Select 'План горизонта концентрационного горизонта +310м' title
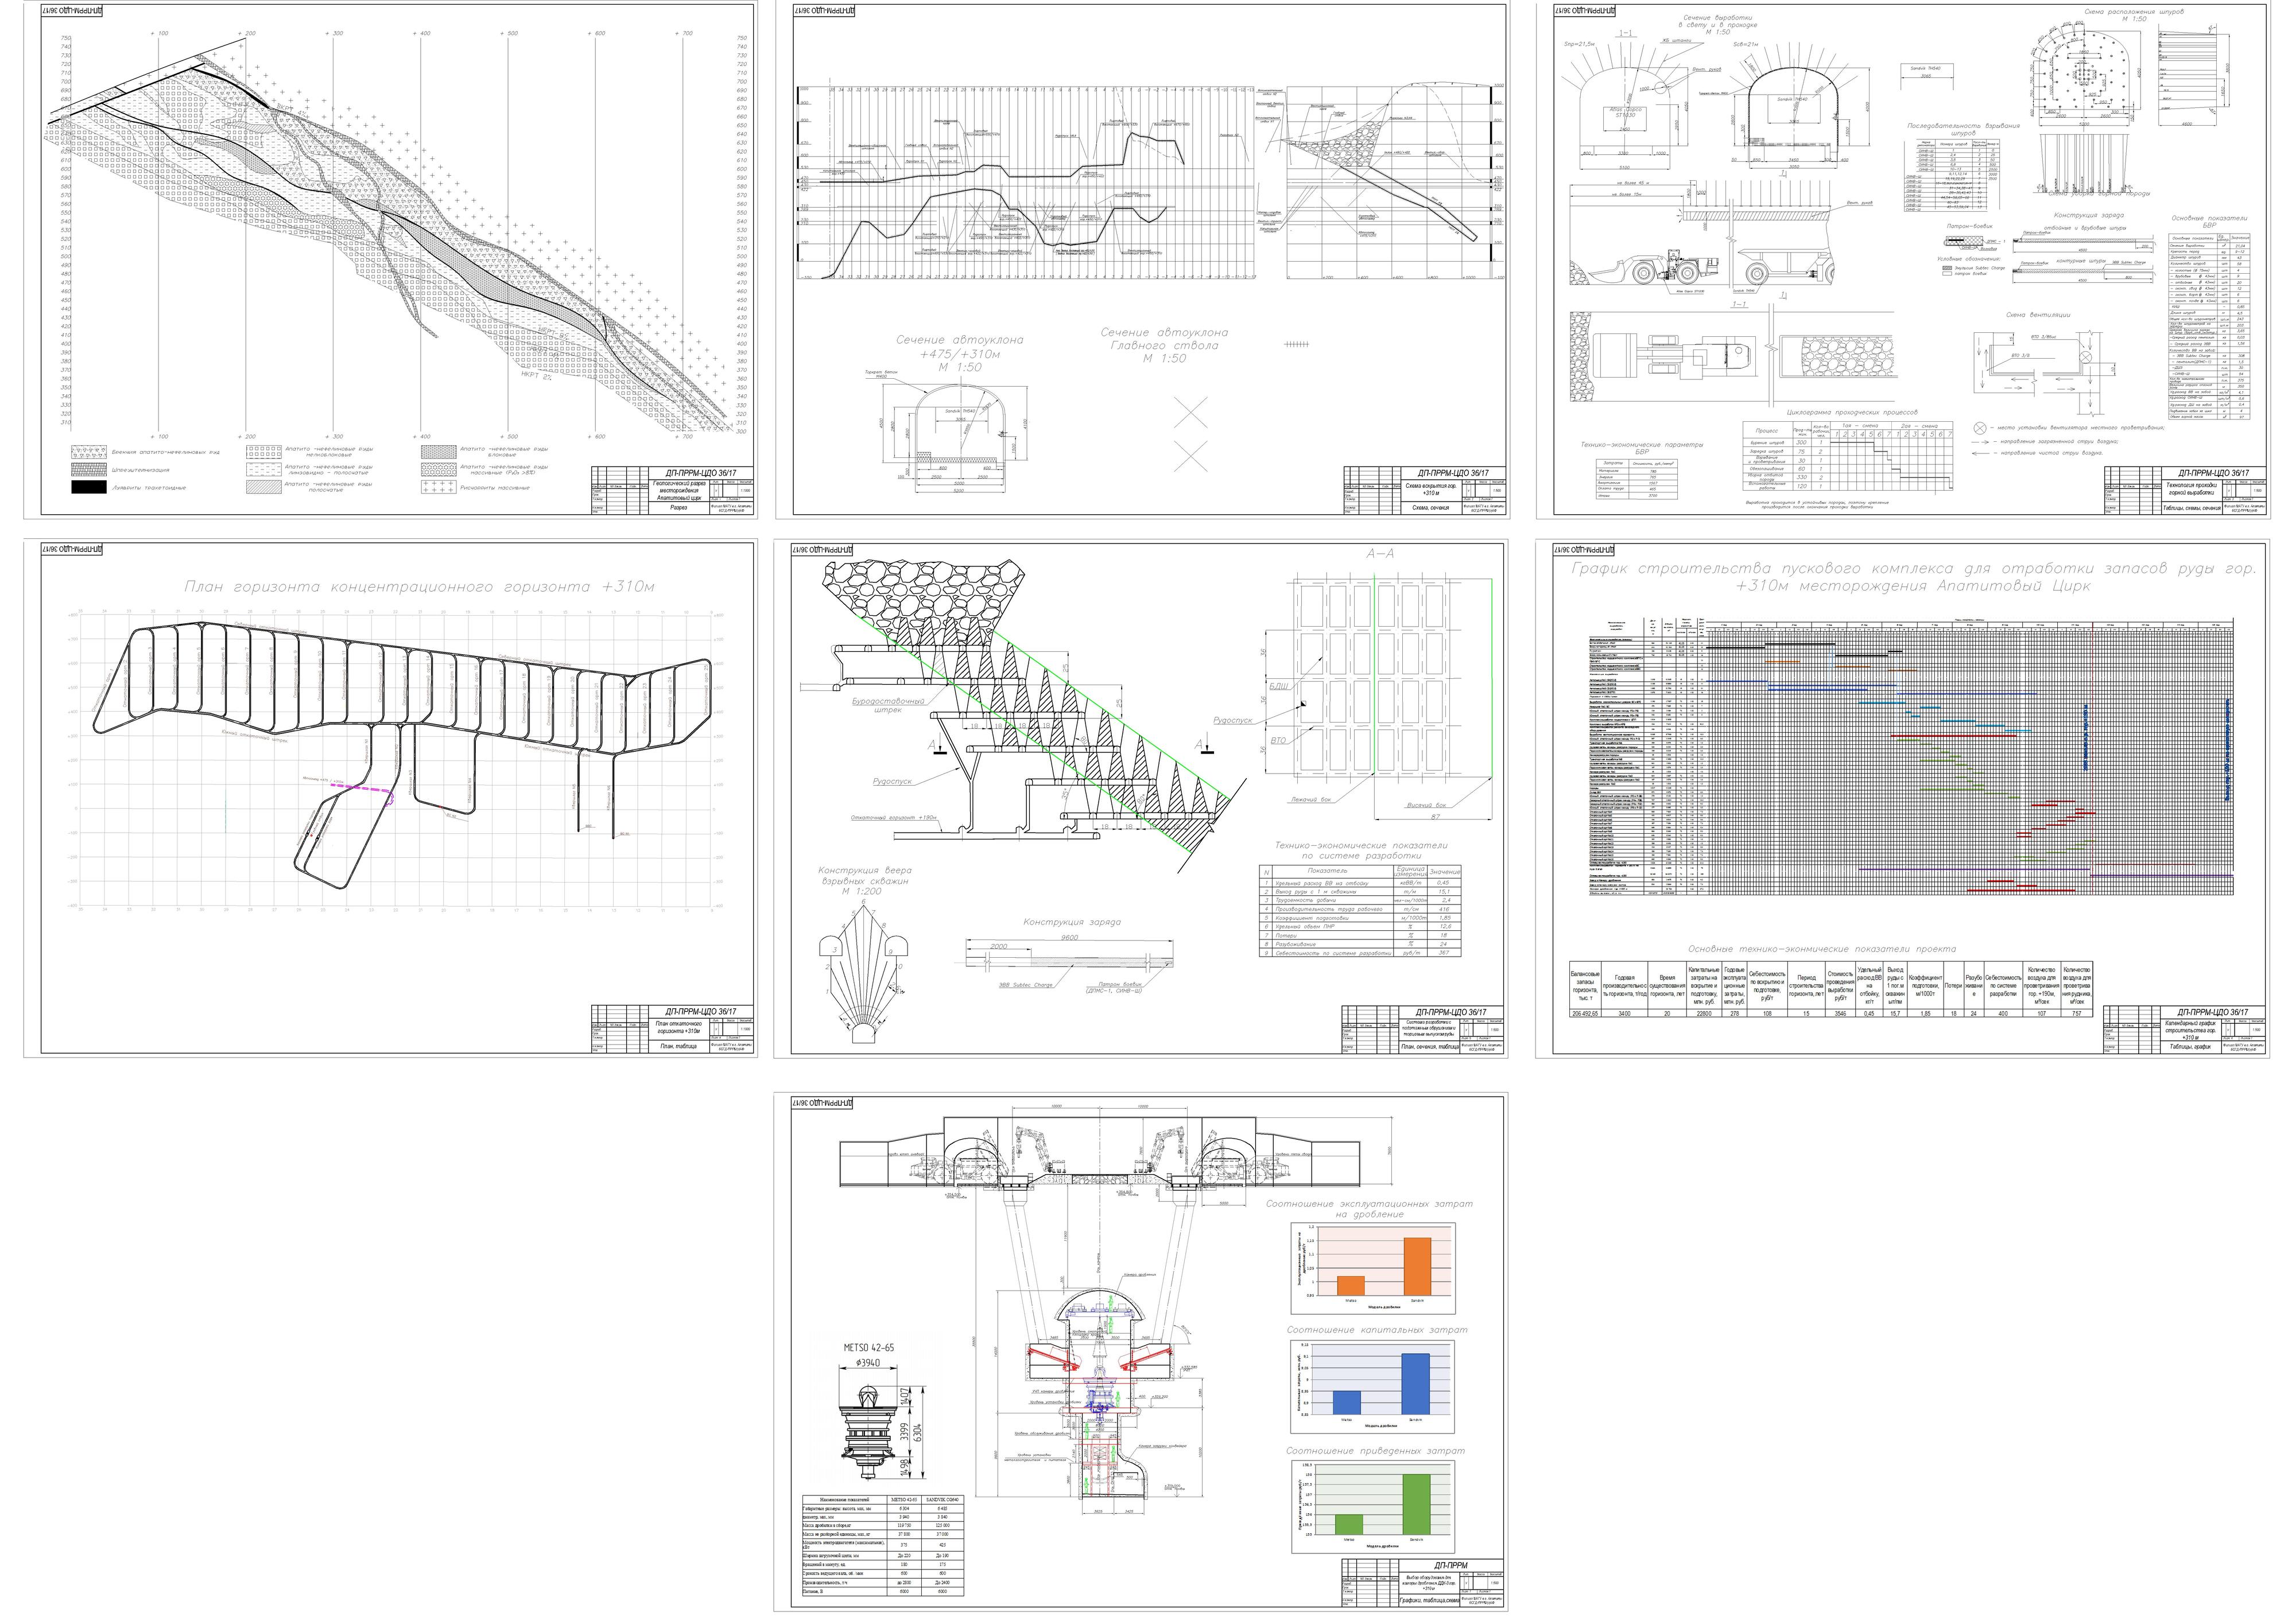Screen dimensions: 2296x1616 point(419,587)
